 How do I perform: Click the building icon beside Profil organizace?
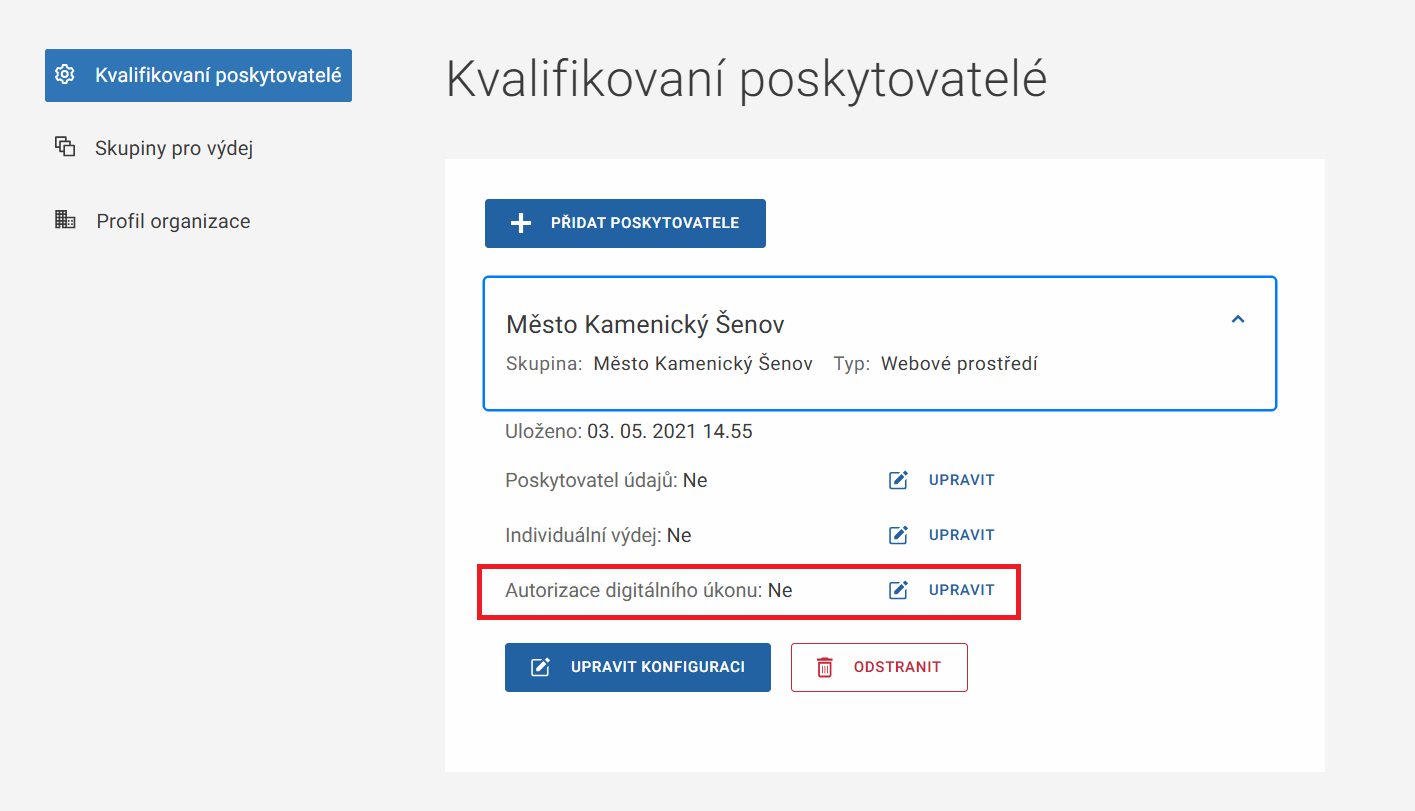[65, 220]
